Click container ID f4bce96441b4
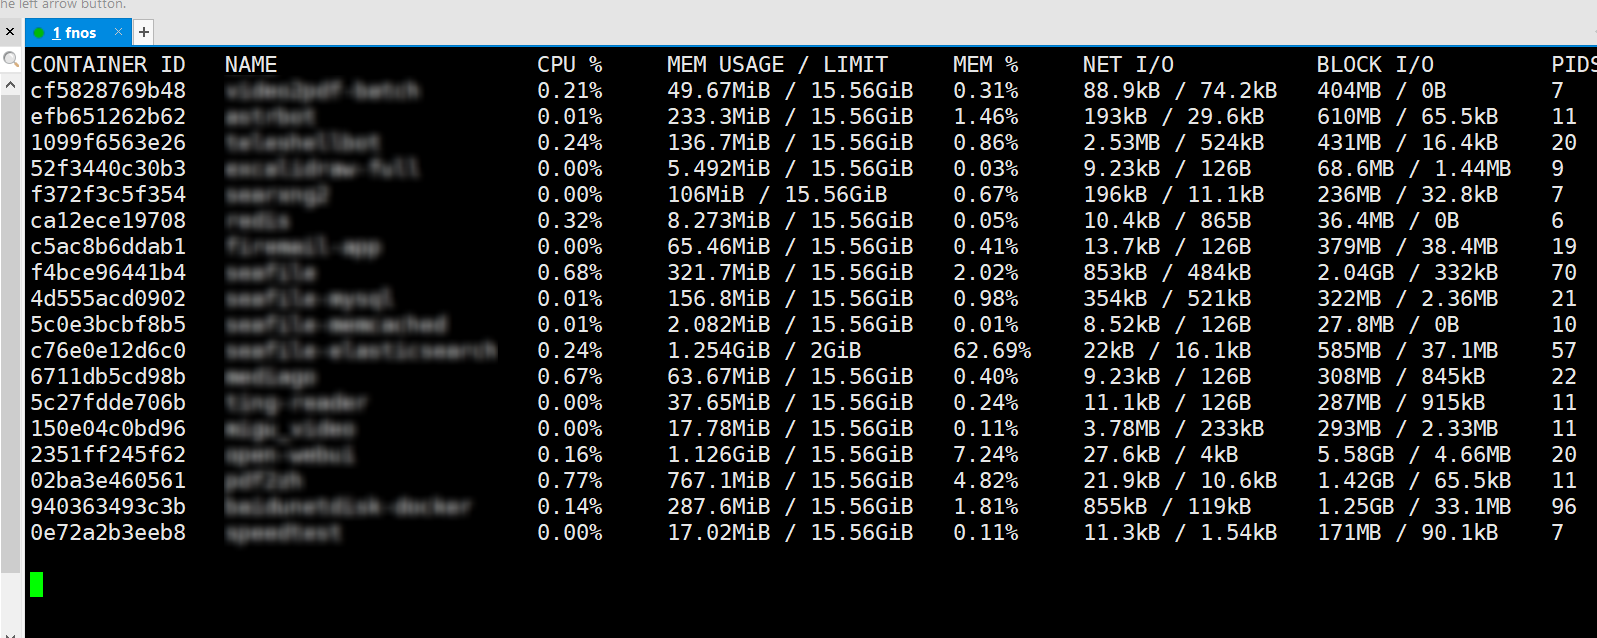 click(108, 273)
